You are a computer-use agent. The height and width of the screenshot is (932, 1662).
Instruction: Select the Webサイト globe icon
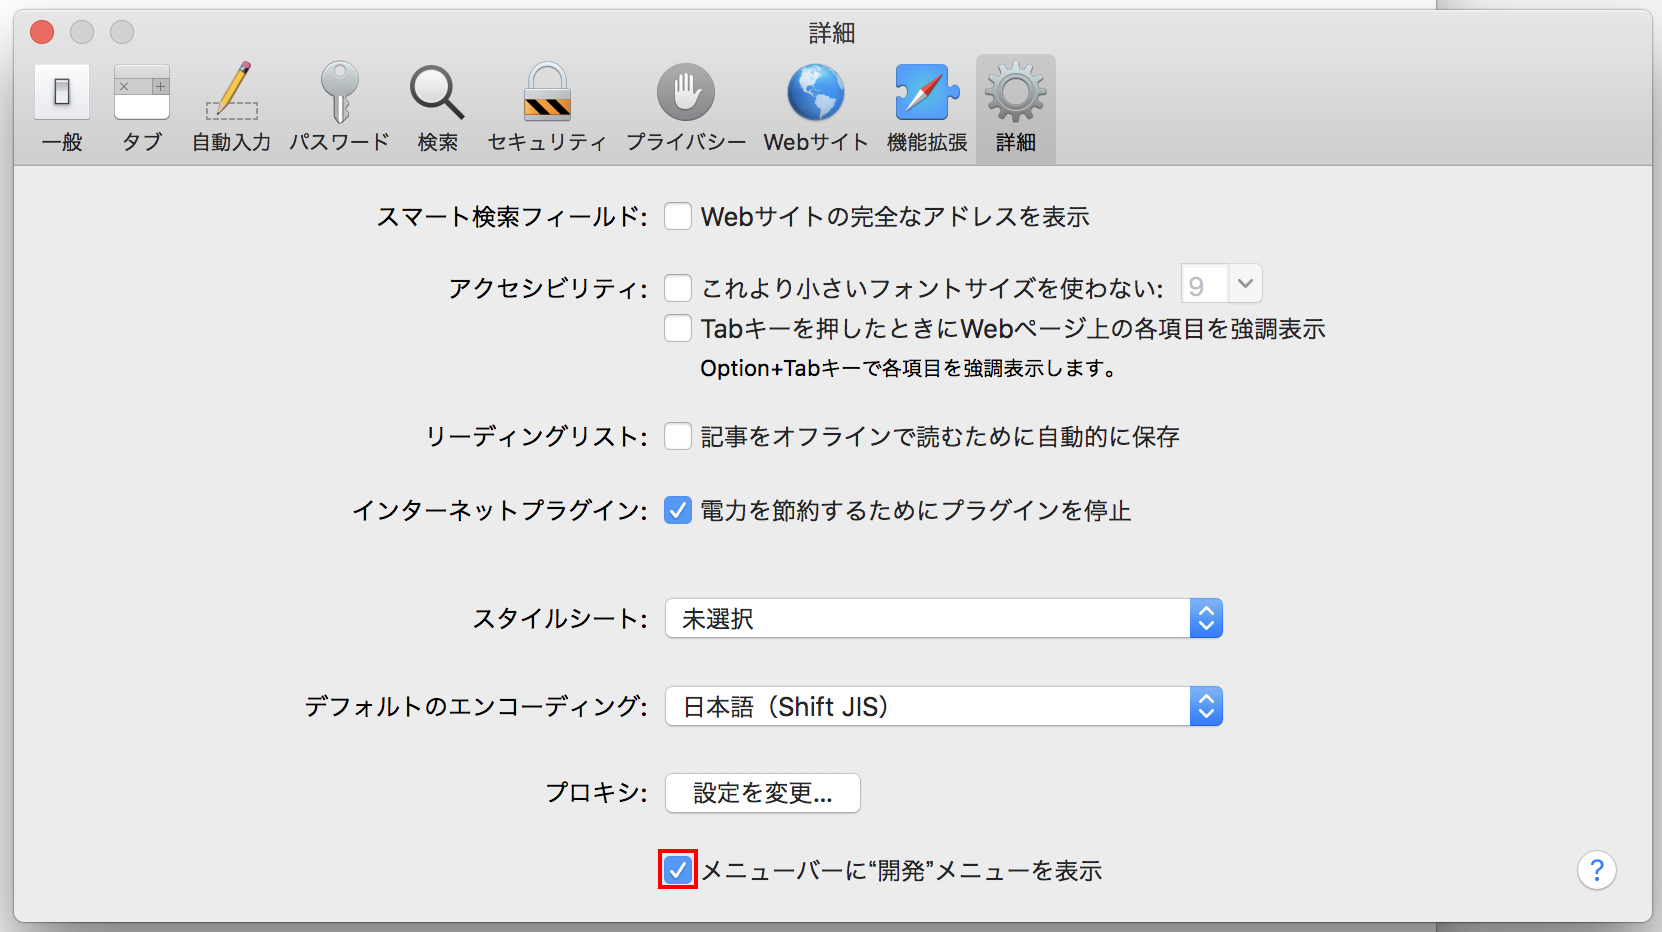tap(816, 106)
